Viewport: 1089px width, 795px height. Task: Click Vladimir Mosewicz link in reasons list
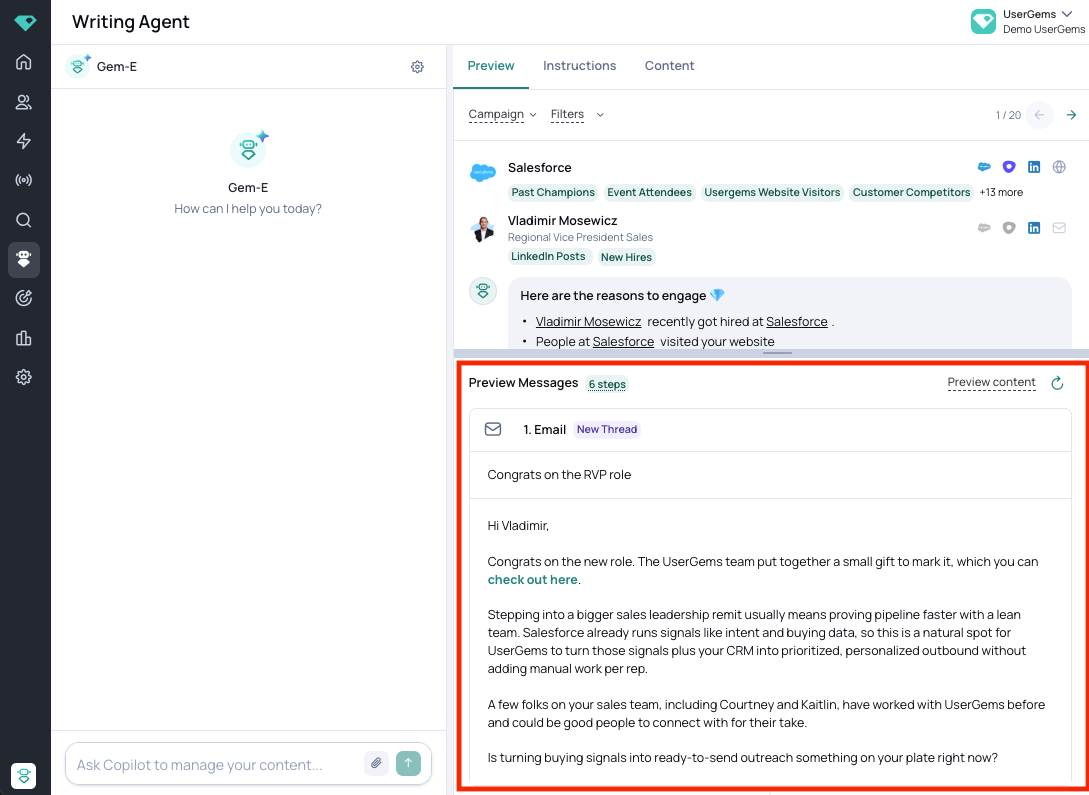pos(588,321)
